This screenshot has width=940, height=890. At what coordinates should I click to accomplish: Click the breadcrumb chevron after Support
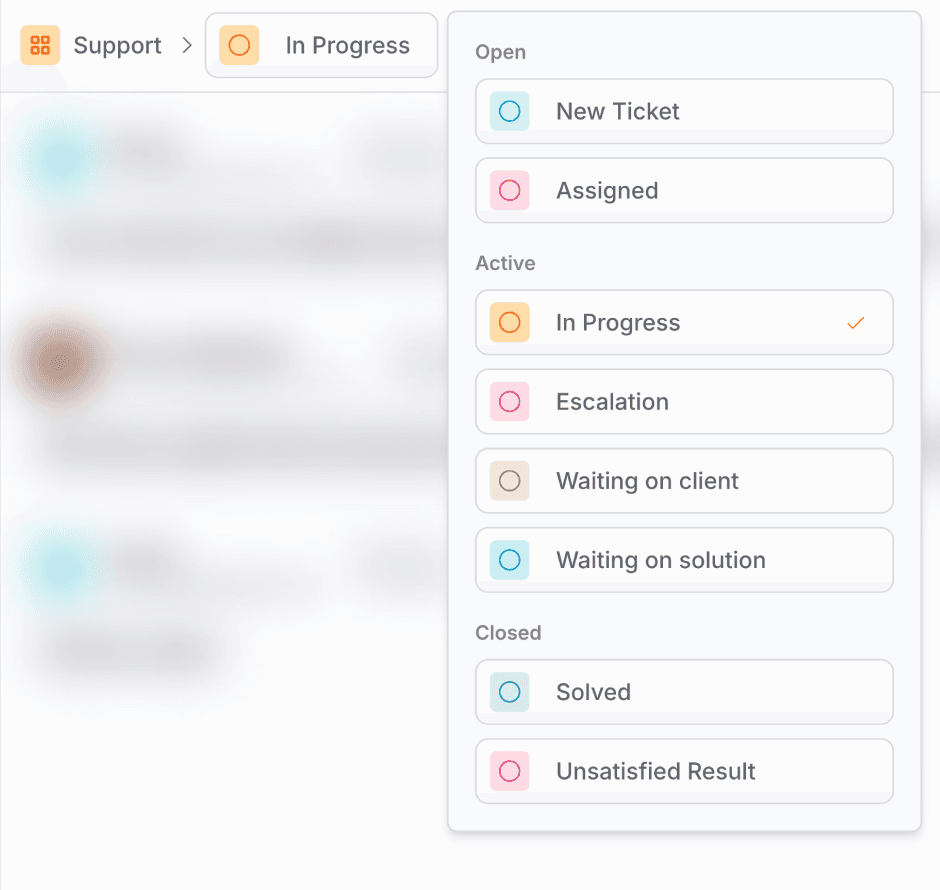(187, 45)
